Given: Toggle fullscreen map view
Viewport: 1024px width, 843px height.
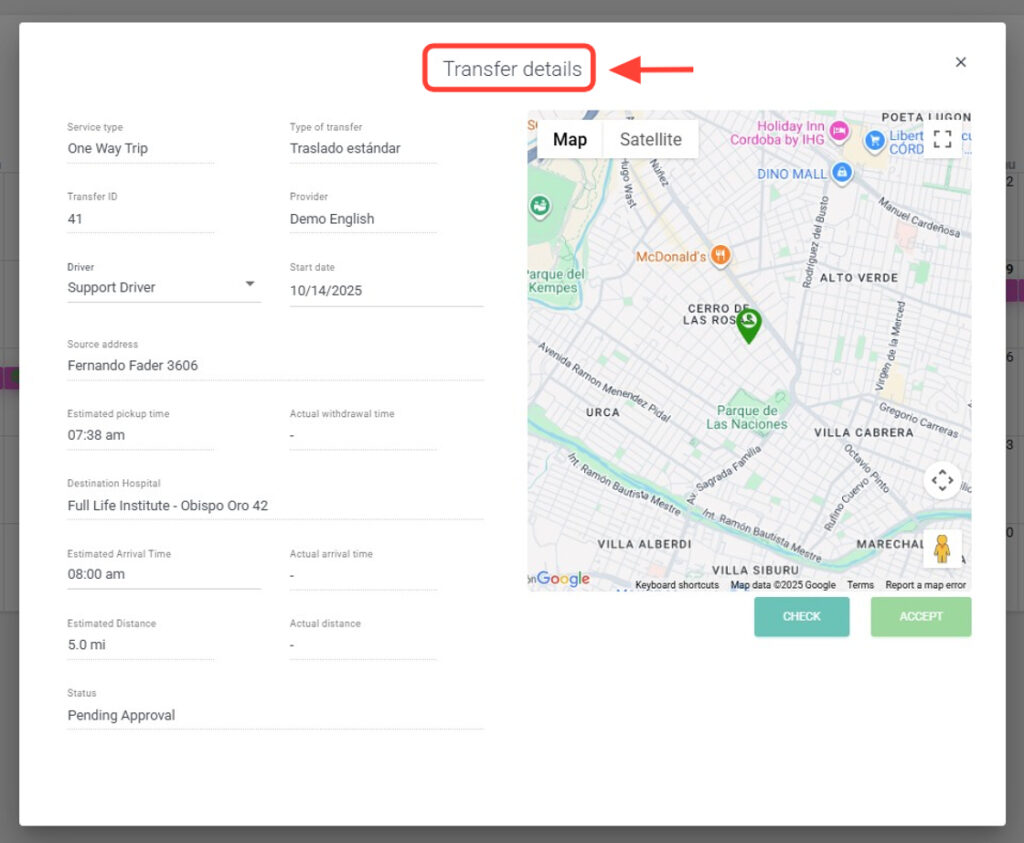Looking at the screenshot, I should pyautogui.click(x=942, y=138).
